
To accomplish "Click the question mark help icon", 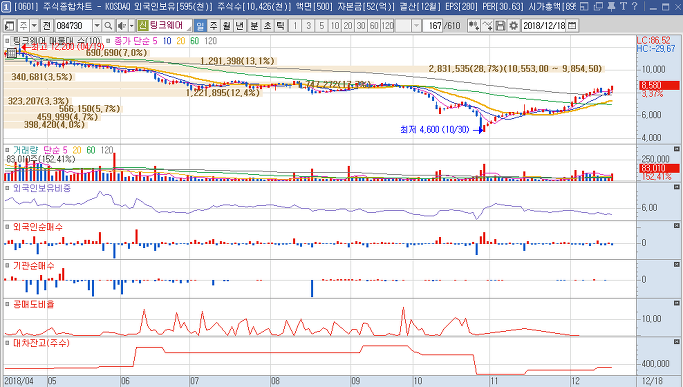I will pos(635,6).
